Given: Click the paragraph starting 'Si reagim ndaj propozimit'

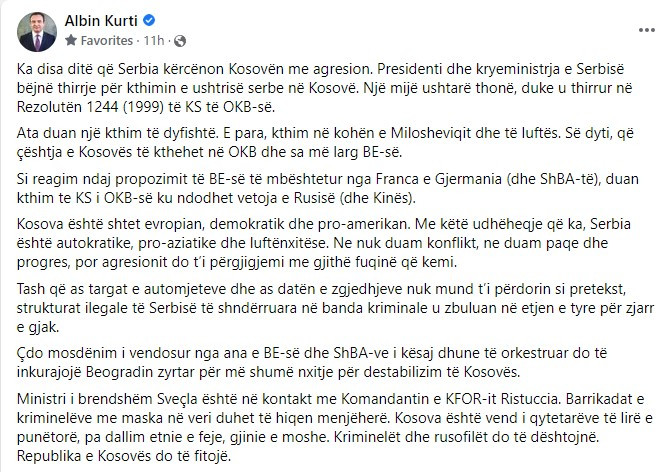Looking at the screenshot, I should [x=327, y=188].
